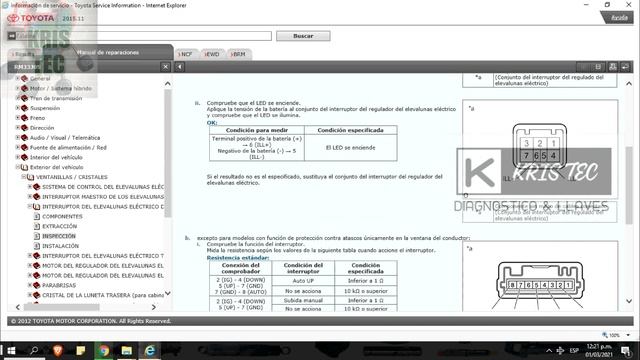Open Google Chrome from taskbar
This screenshot has height=360, width=640.
104,351
